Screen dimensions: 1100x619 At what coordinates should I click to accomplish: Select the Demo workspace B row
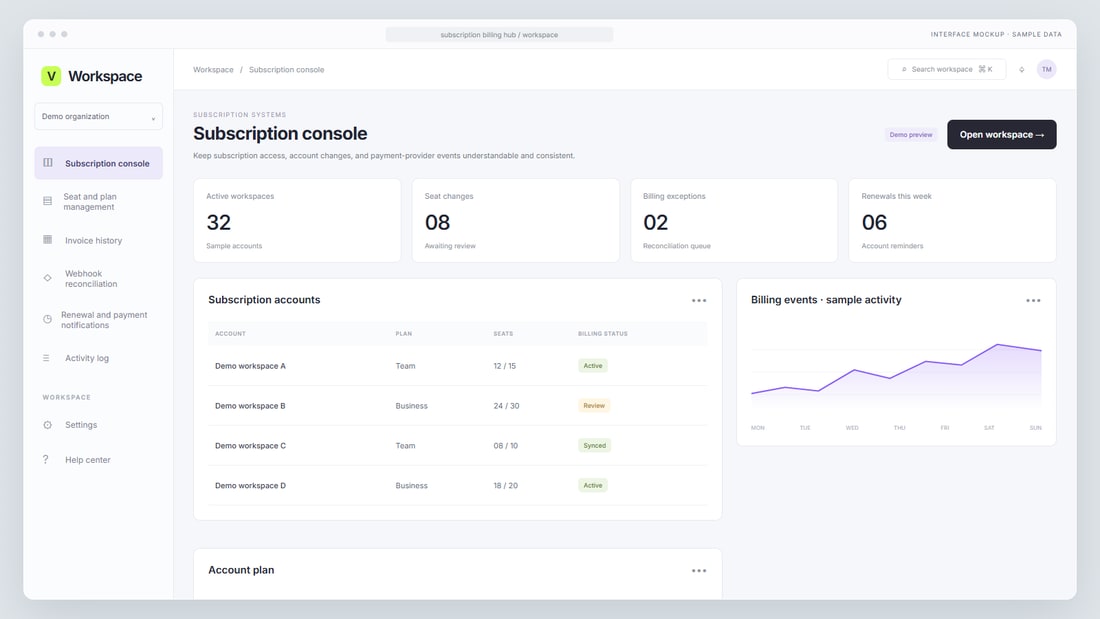pos(457,406)
